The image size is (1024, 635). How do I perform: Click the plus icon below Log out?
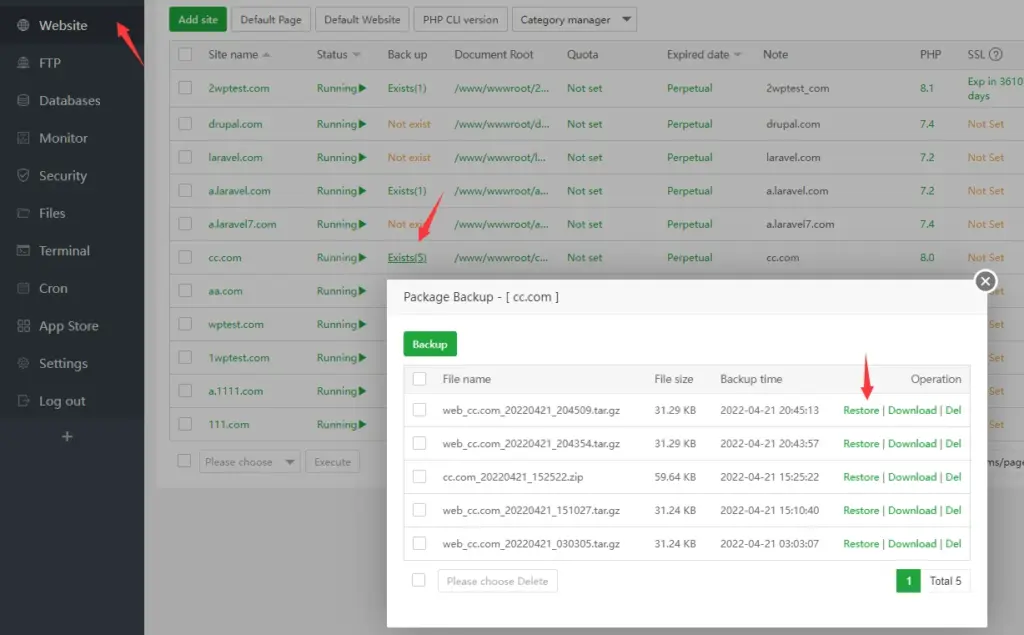coord(67,437)
